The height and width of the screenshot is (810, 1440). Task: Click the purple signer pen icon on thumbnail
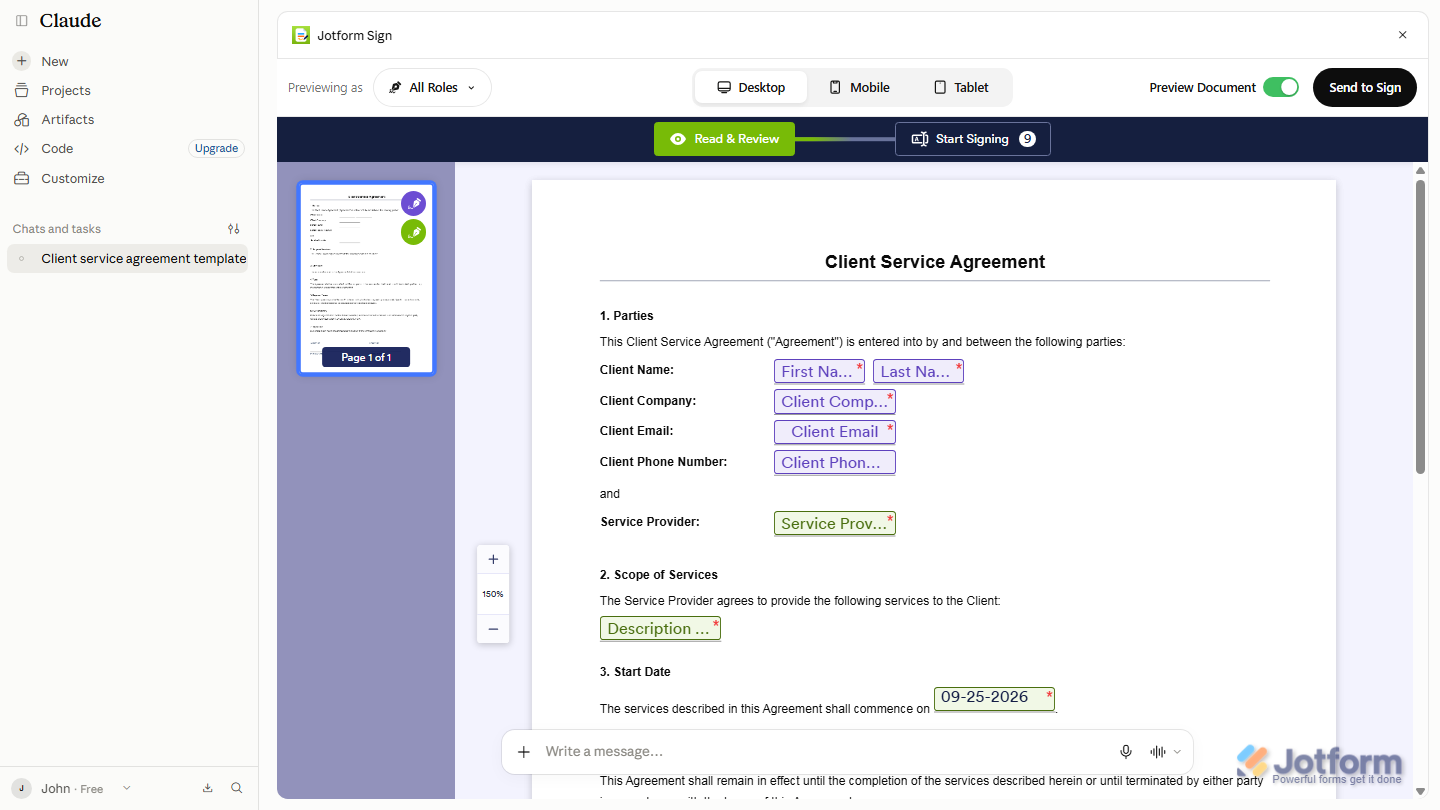tap(413, 203)
